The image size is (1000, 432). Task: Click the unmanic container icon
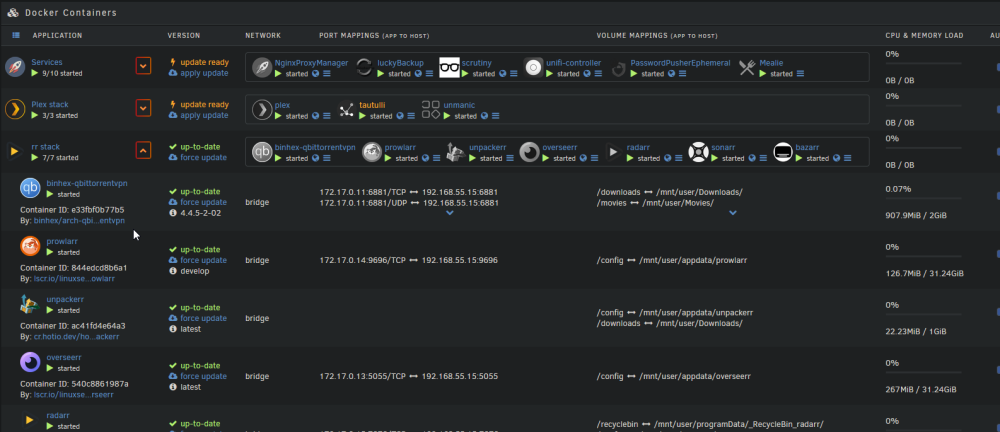point(431,109)
